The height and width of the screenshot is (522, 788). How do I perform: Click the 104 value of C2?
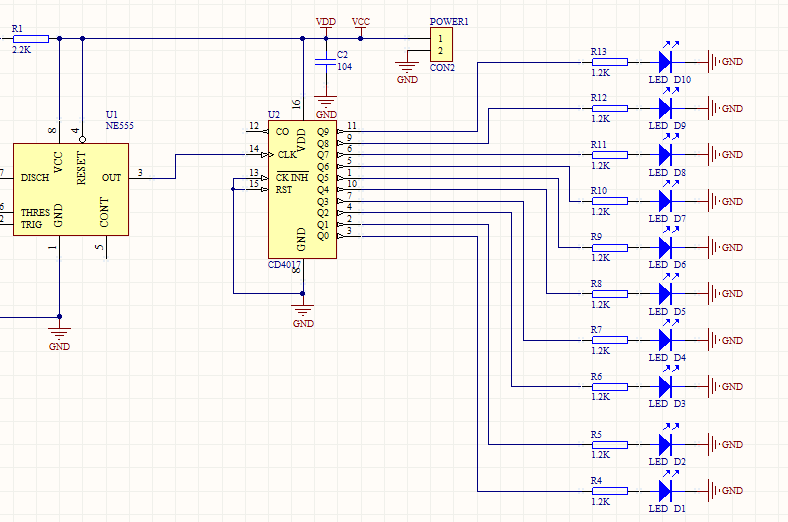click(344, 66)
